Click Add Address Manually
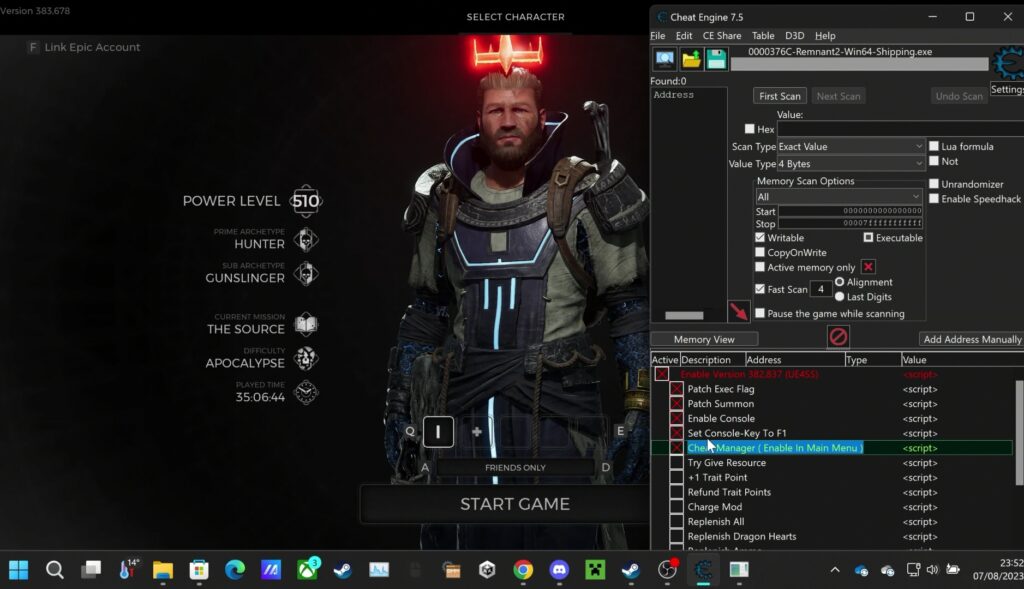Screen dimensions: 1024x589 (972, 339)
